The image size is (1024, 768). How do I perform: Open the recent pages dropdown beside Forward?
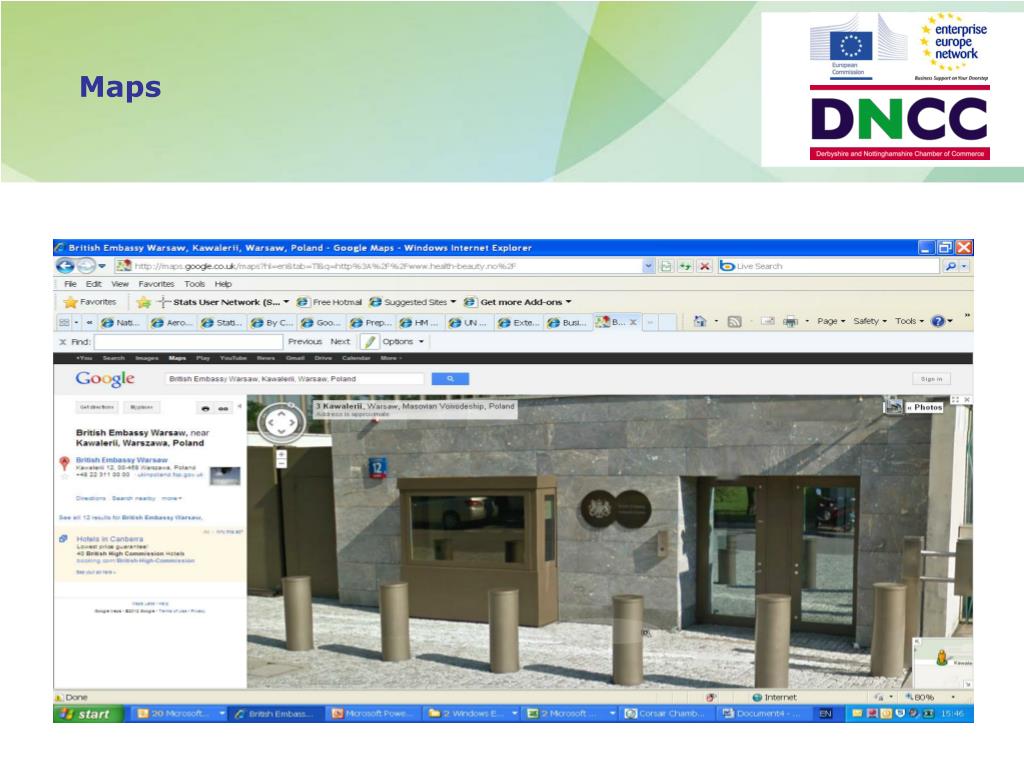(x=102, y=266)
